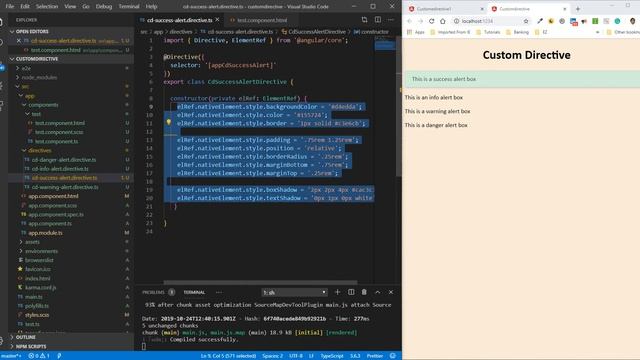This screenshot has height=360, width=640.
Task: Switch to the PROBLEMS panel tab
Action: (153, 292)
